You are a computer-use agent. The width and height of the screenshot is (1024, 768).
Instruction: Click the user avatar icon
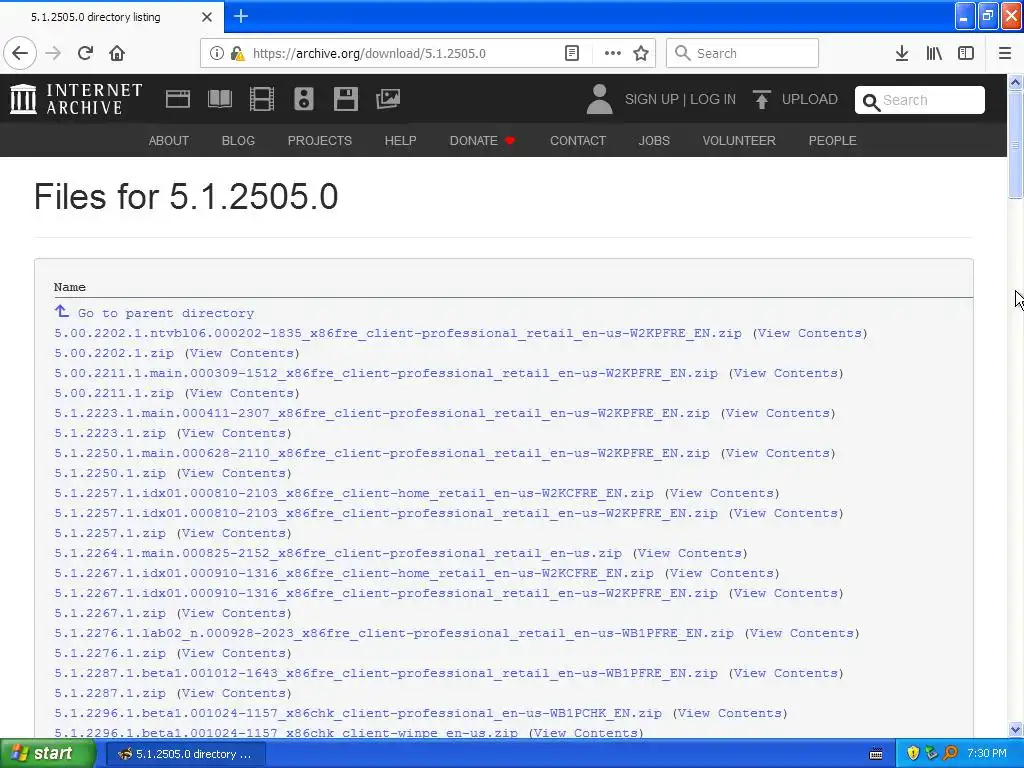pyautogui.click(x=600, y=99)
